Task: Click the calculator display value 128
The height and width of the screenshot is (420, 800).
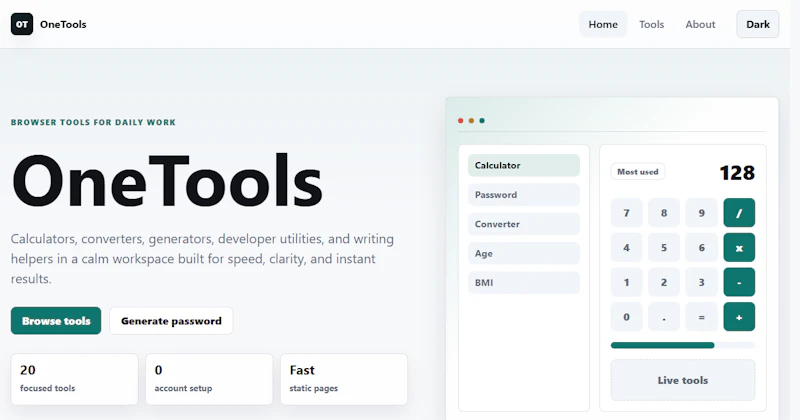Action: coord(737,173)
